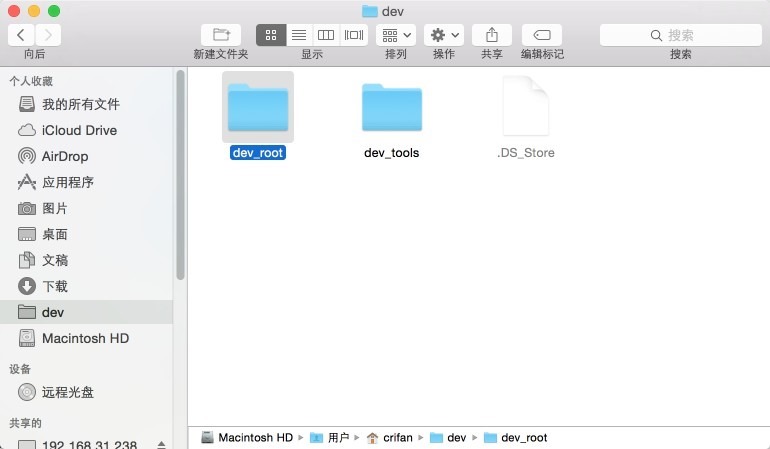770x449 pixels.
Task: Click the .DS_Store file name label
Action: point(526,153)
